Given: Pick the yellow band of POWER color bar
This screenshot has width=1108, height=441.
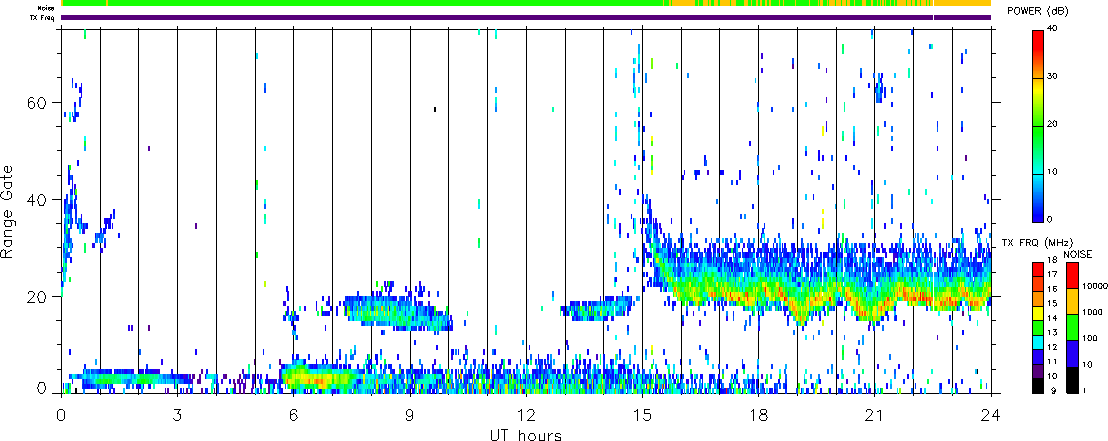Looking at the screenshot, I should pyautogui.click(x=1038, y=90).
